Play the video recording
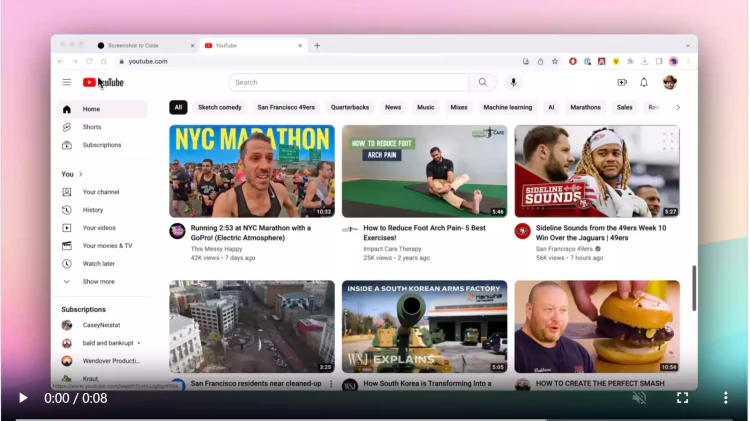 pos(23,398)
